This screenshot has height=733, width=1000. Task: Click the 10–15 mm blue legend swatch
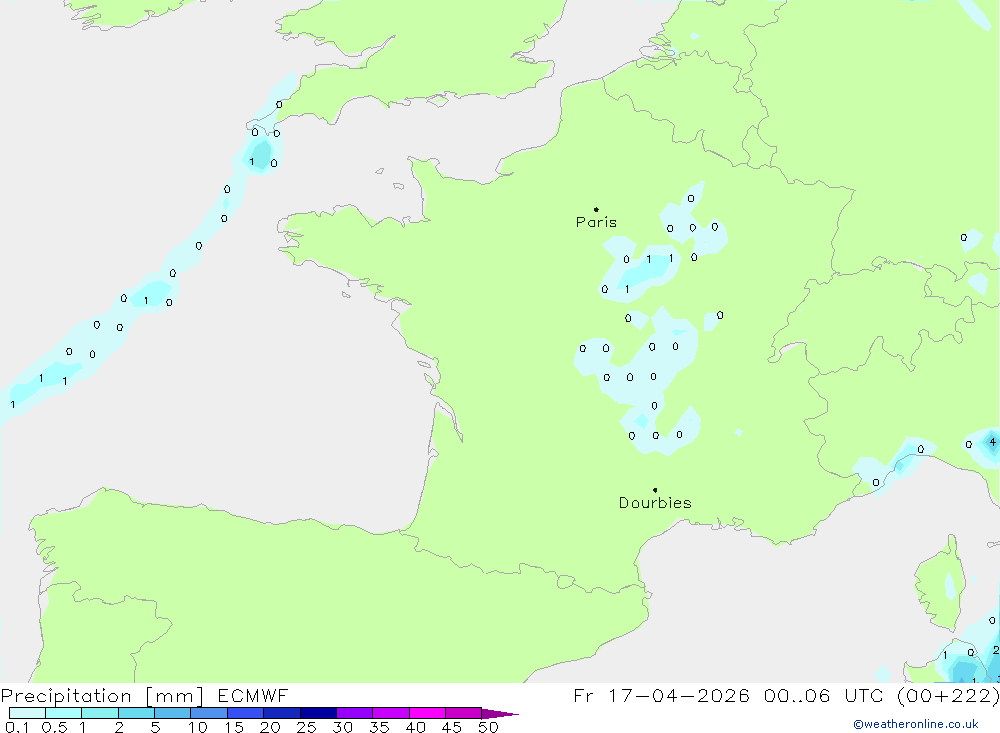click(209, 713)
